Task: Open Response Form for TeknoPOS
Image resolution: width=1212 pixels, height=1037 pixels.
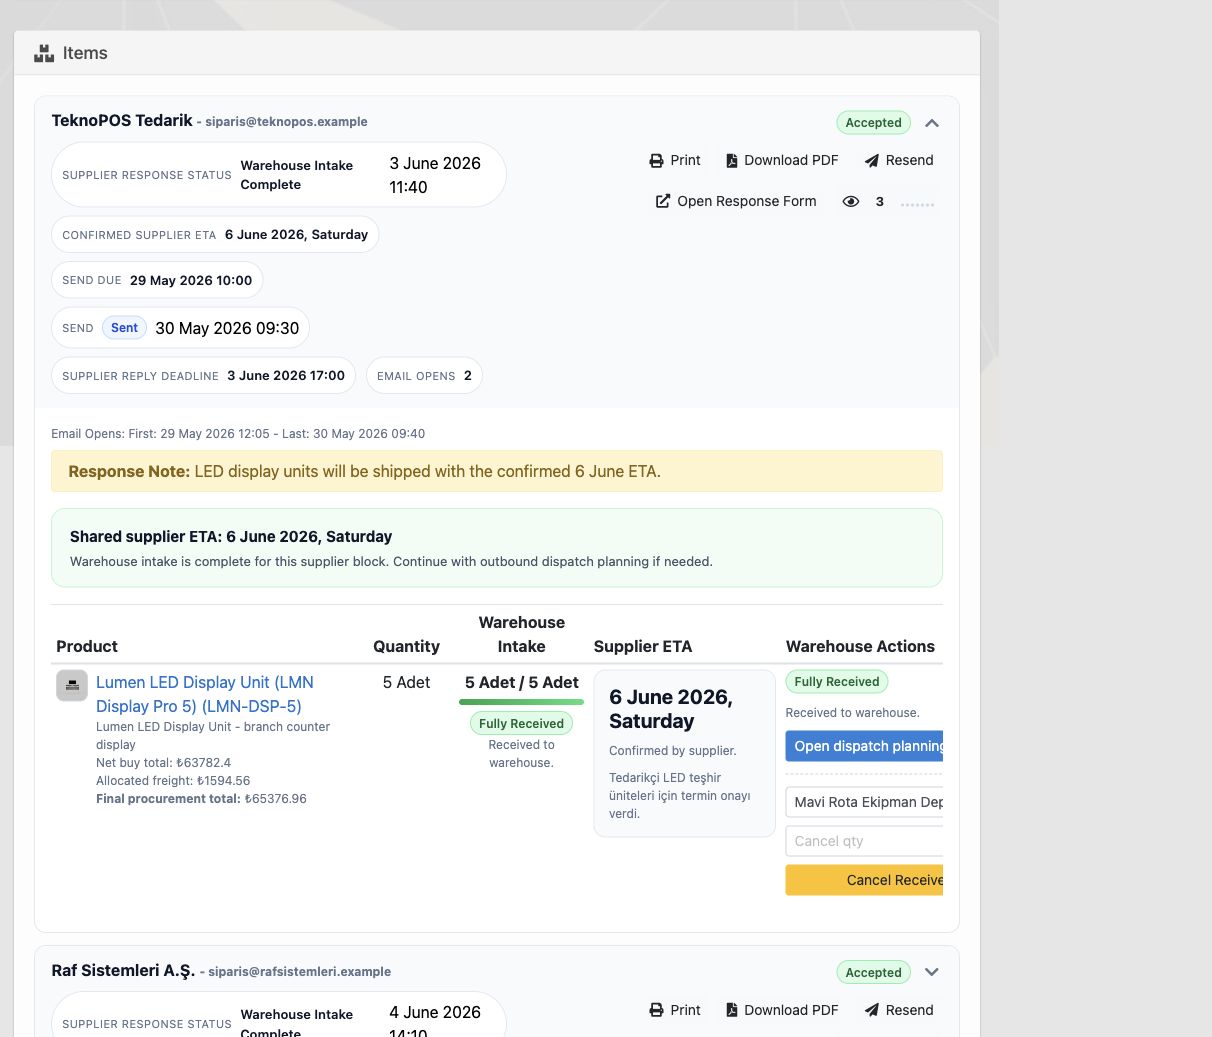Action: (736, 201)
